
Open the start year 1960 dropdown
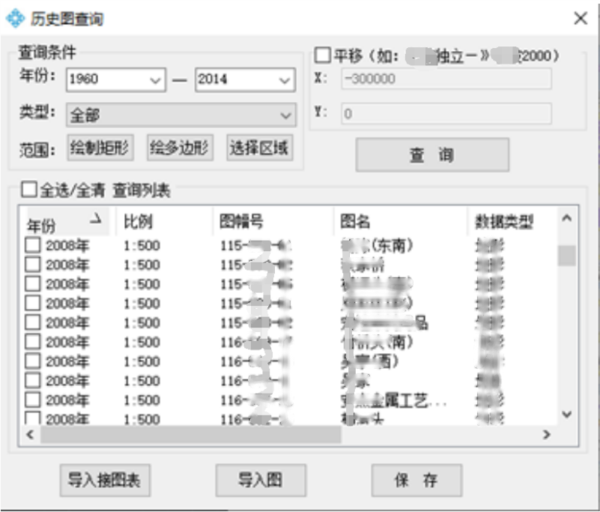pyautogui.click(x=155, y=80)
